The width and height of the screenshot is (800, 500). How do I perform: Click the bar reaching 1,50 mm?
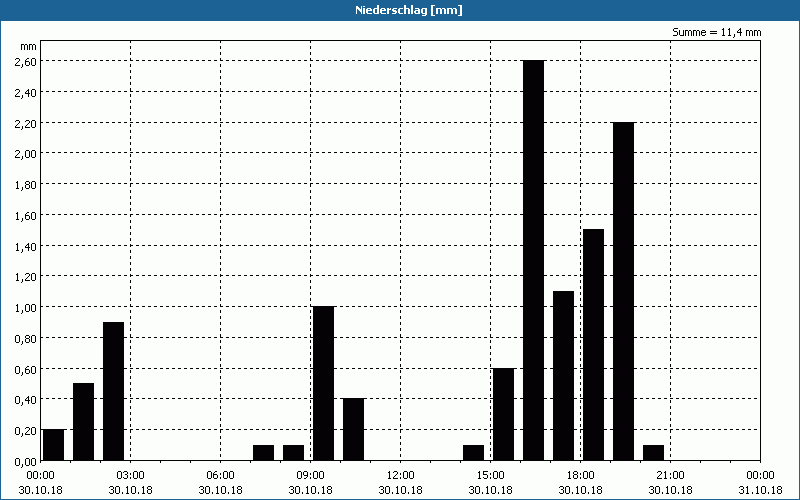tap(593, 345)
